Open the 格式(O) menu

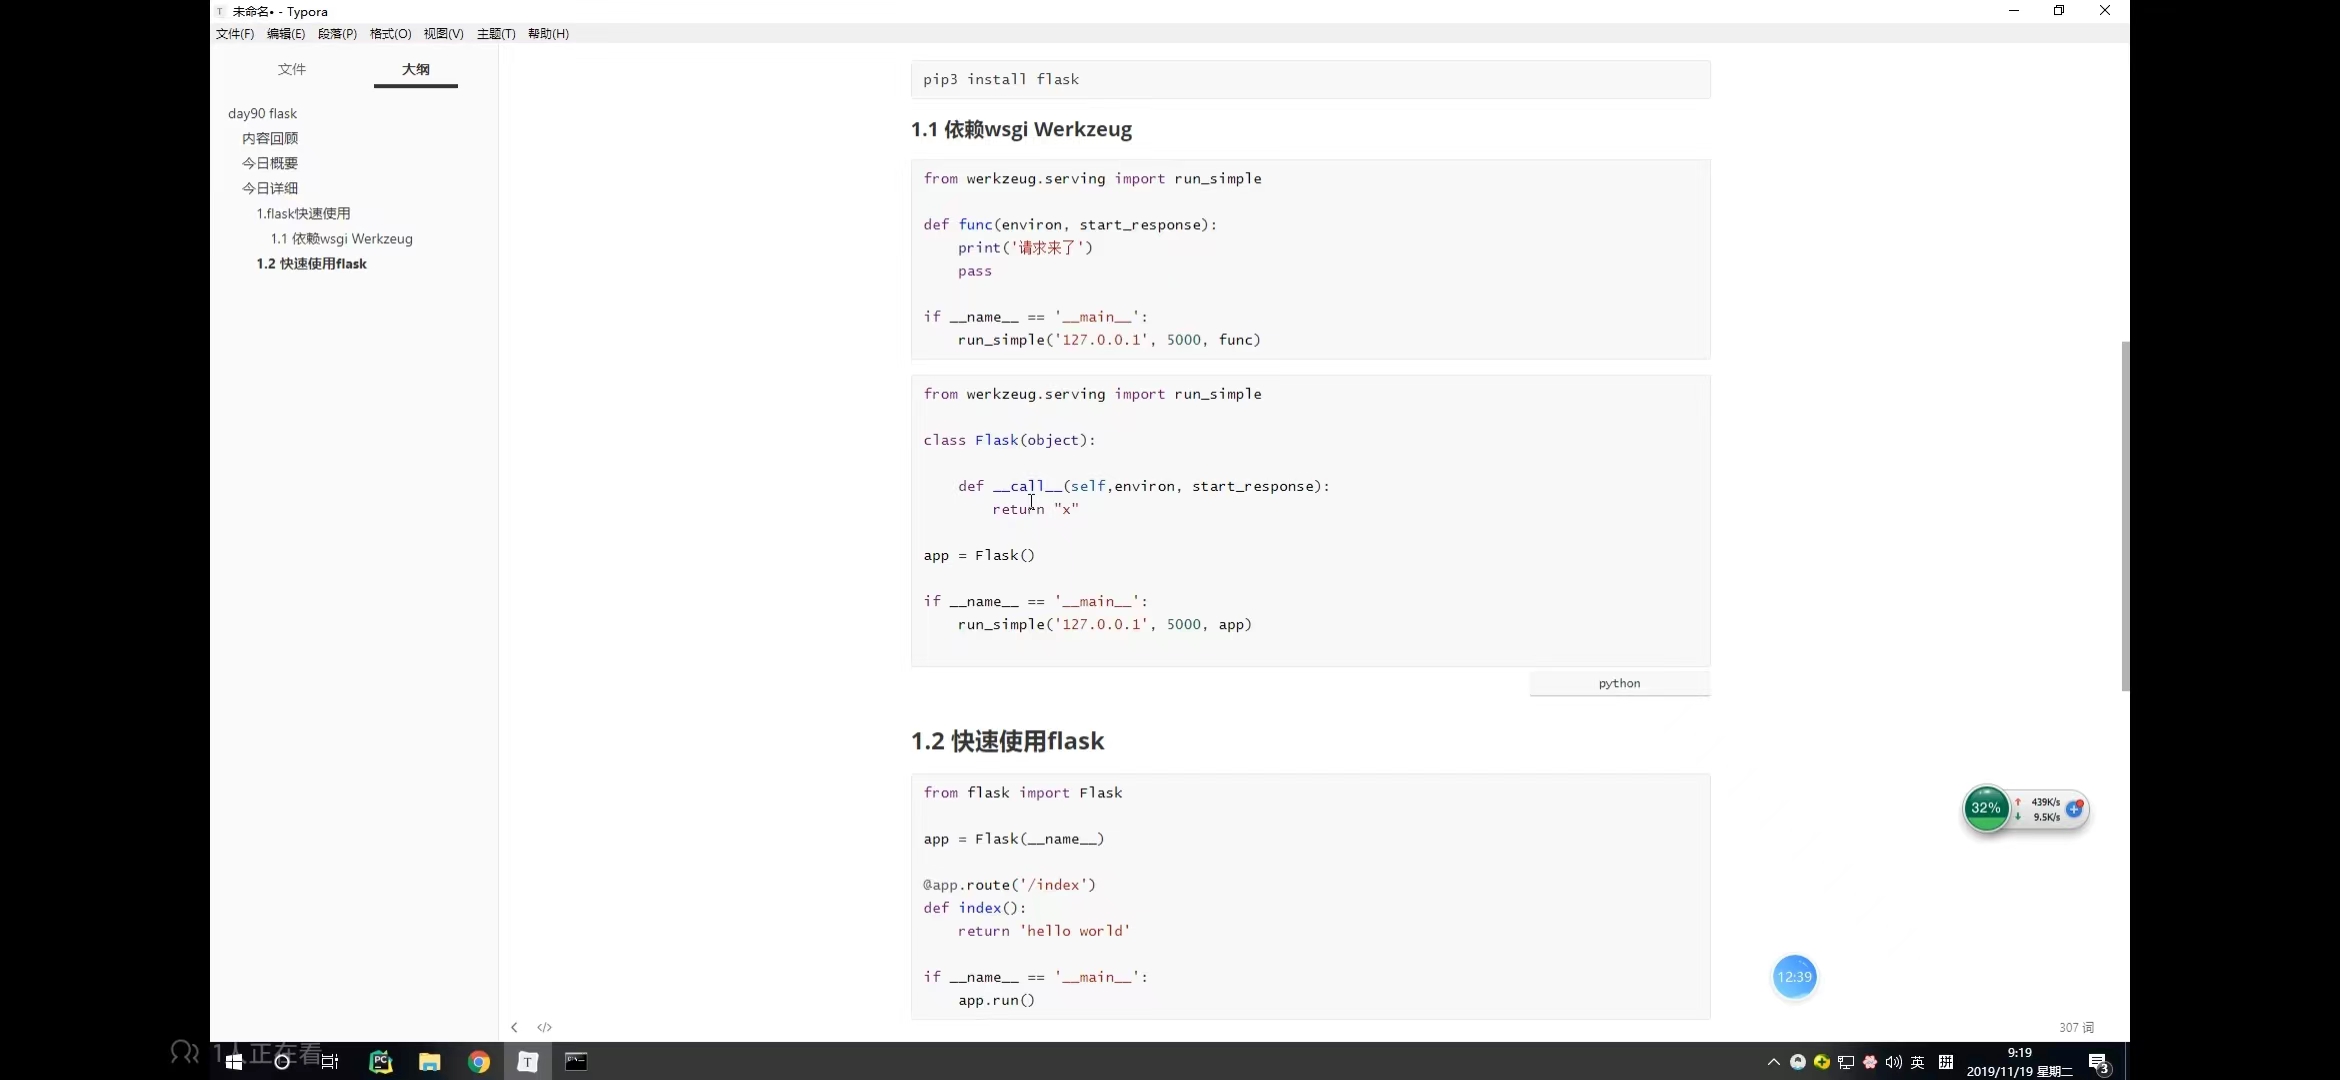point(390,34)
